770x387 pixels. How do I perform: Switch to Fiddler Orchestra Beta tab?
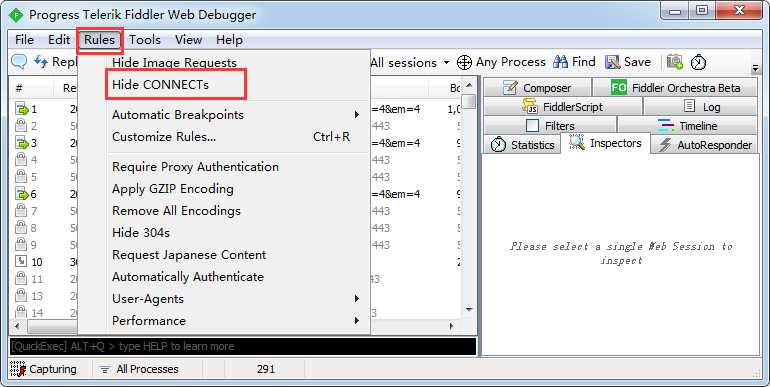pos(675,87)
